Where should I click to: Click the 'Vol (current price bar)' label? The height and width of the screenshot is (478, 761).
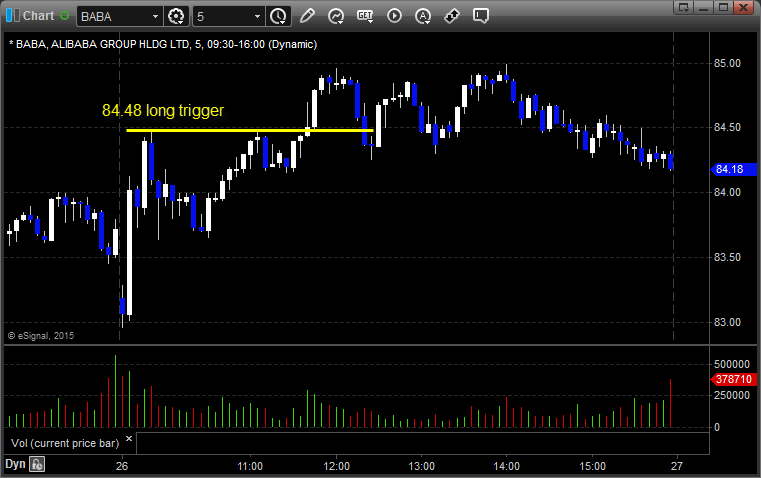[65, 443]
